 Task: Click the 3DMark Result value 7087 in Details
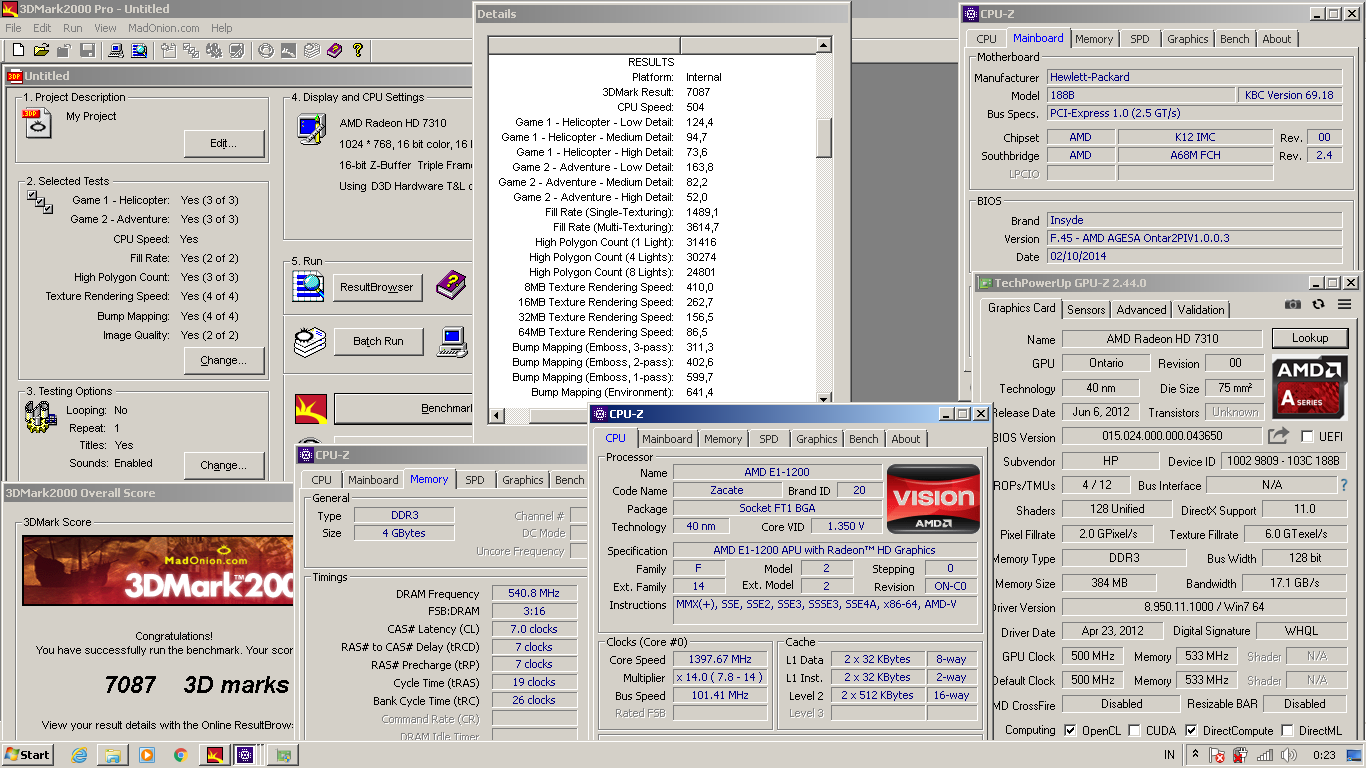pos(699,92)
